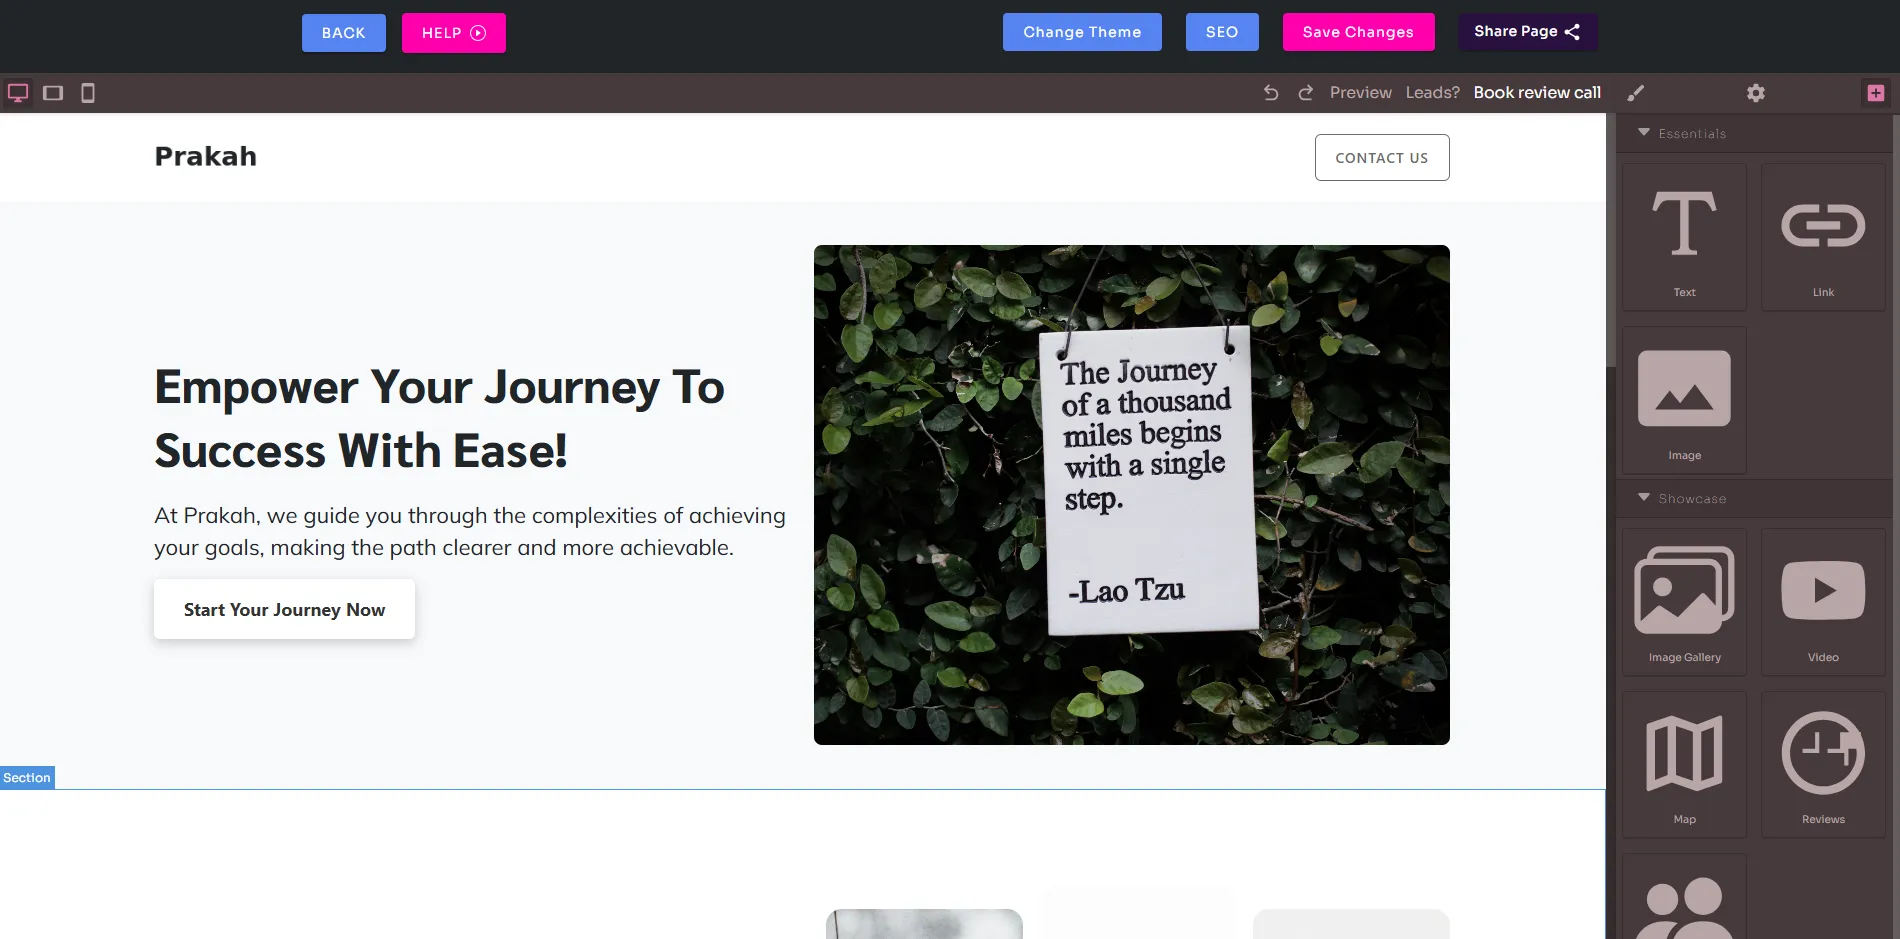Image resolution: width=1900 pixels, height=939 pixels.
Task: Open the Share Page dropdown
Action: [x=1527, y=31]
